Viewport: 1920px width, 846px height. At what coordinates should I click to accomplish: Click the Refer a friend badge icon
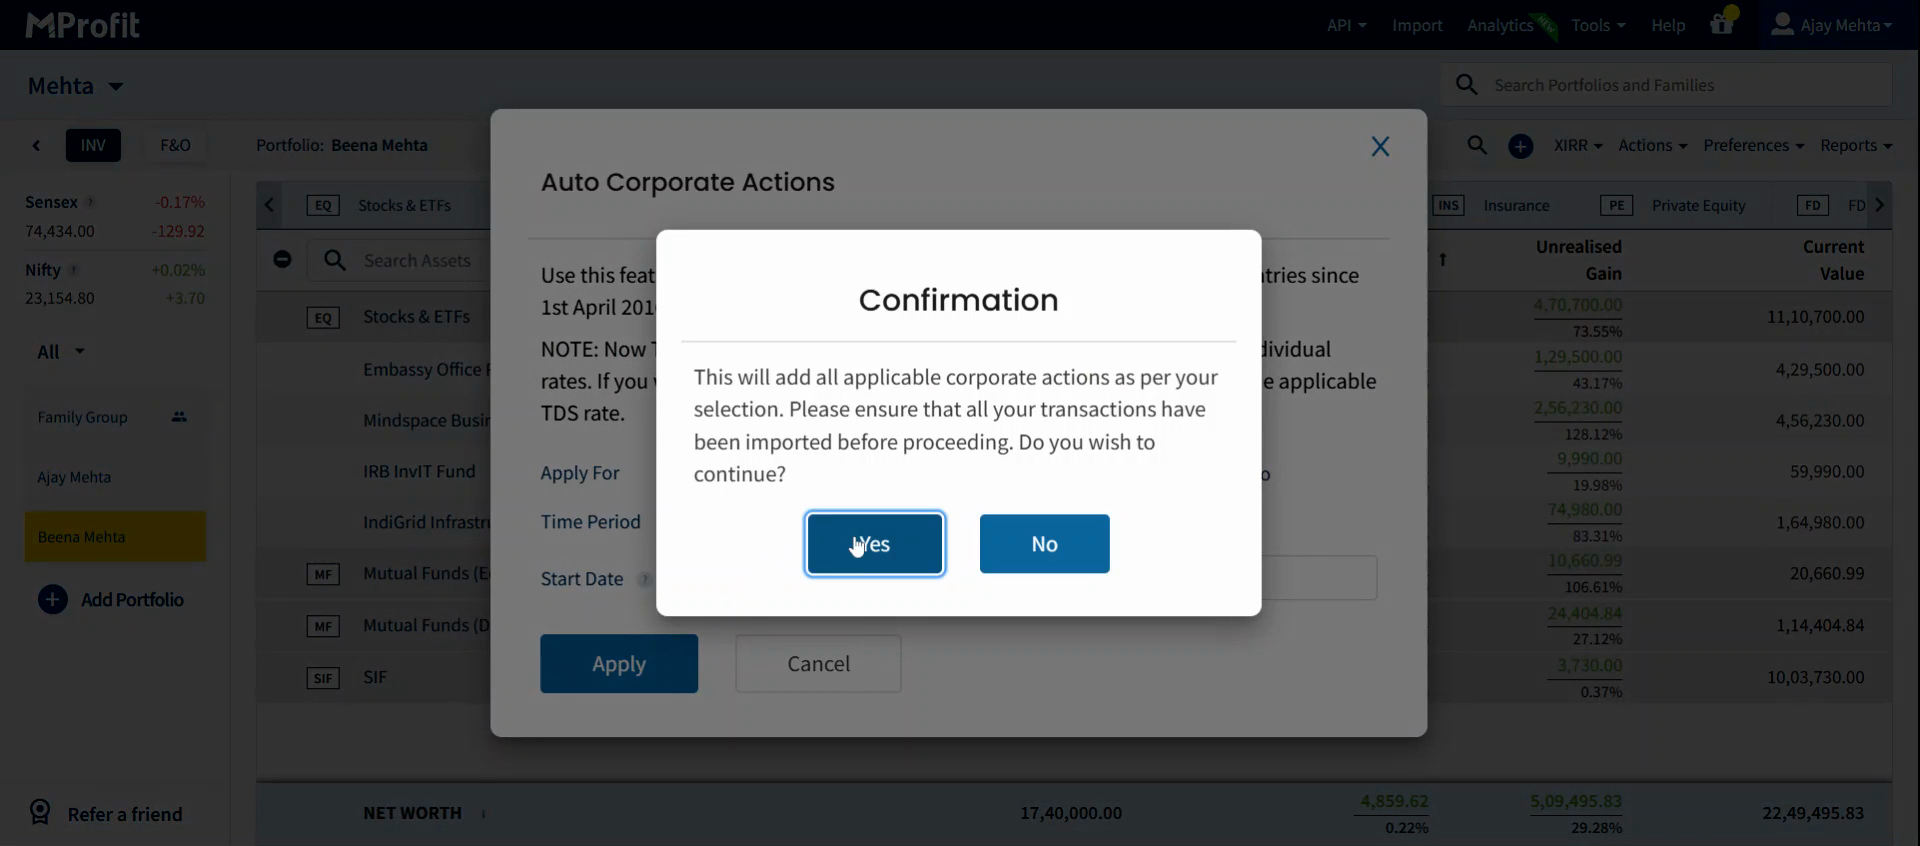[x=40, y=812]
